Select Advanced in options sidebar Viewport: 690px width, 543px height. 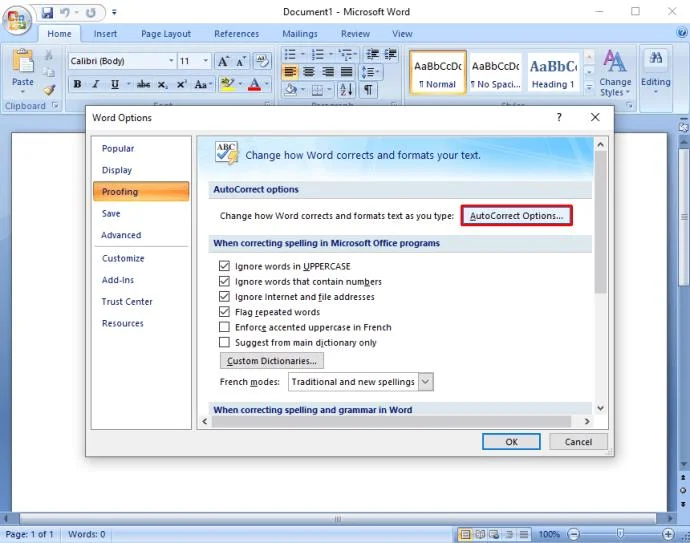(121, 235)
